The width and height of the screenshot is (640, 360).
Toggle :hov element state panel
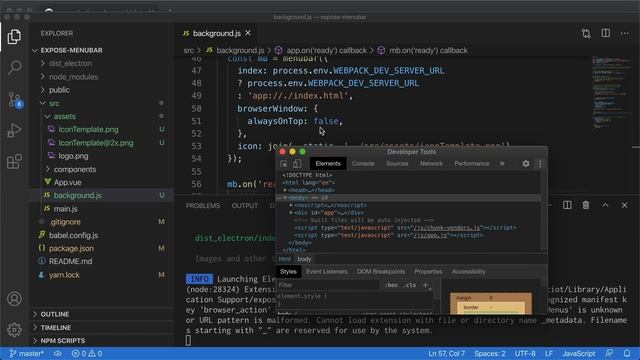[x=391, y=285]
